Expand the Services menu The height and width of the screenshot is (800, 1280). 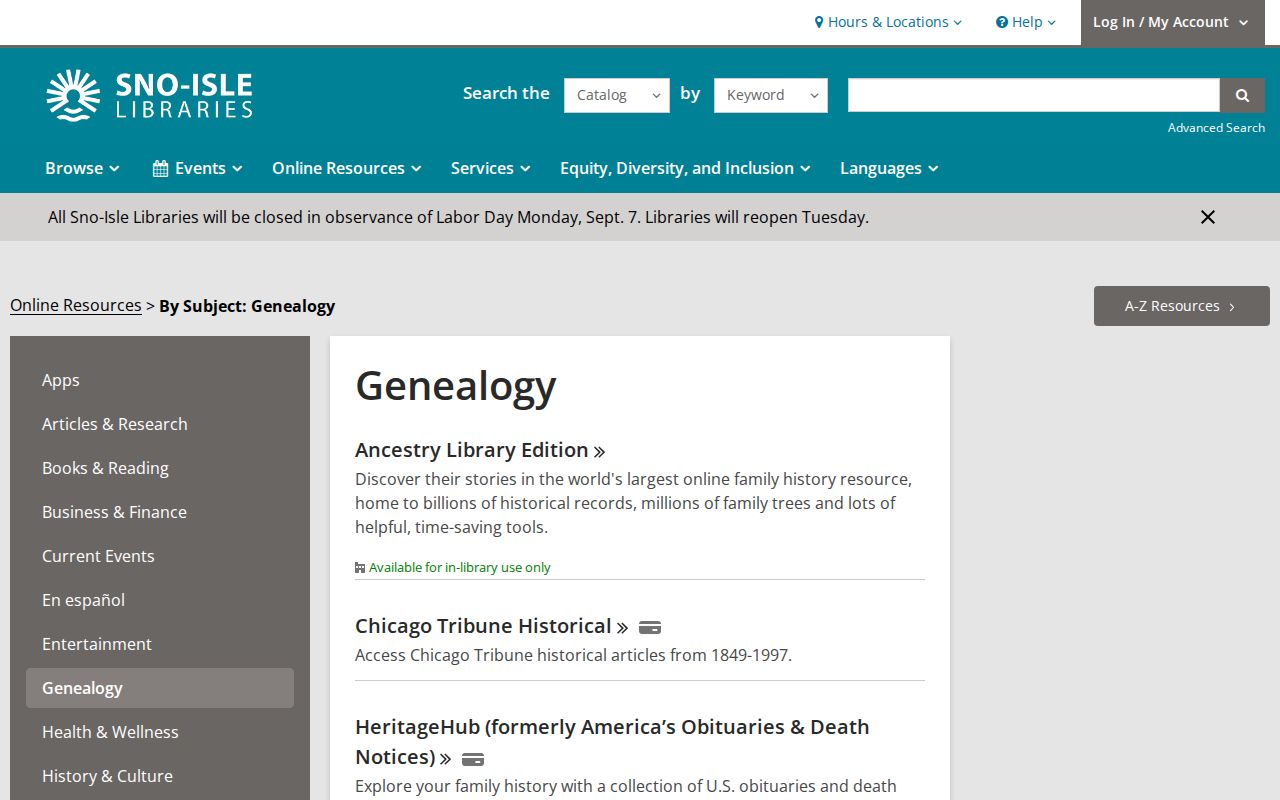pos(491,168)
